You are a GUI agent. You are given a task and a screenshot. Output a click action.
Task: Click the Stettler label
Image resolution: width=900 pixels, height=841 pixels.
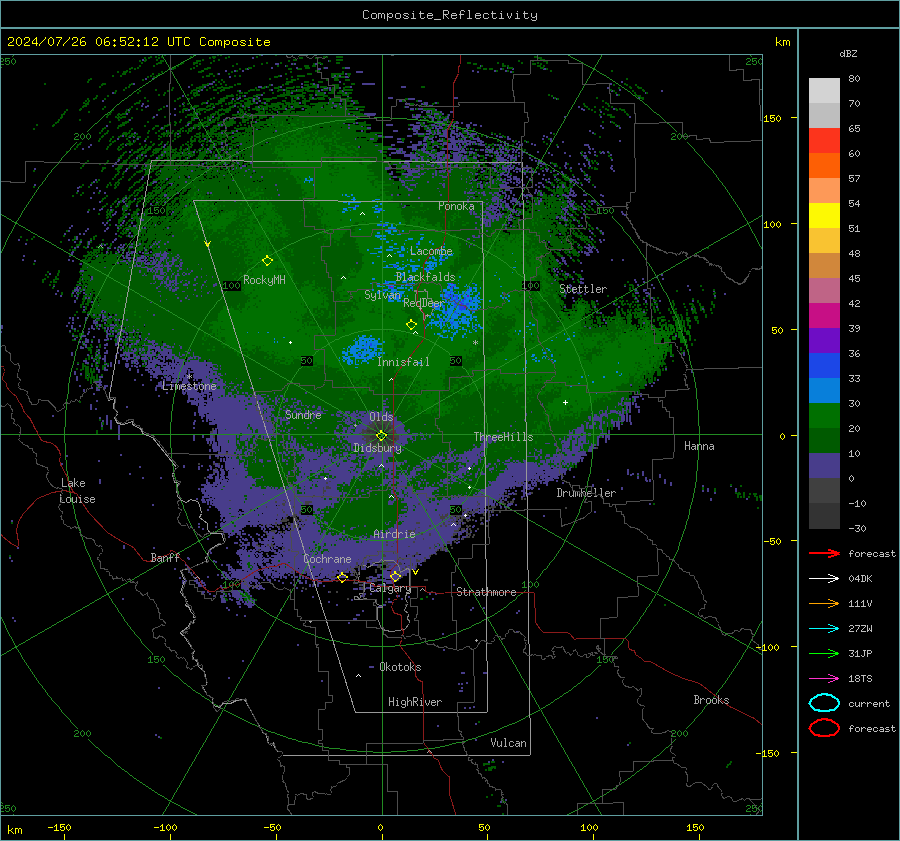click(583, 289)
